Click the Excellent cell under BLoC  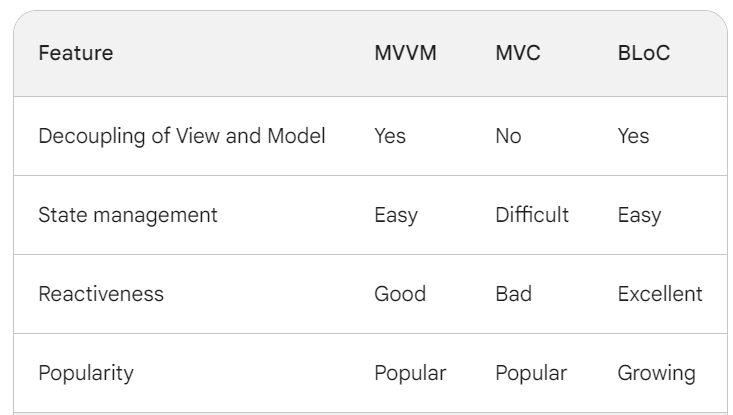[x=660, y=294]
